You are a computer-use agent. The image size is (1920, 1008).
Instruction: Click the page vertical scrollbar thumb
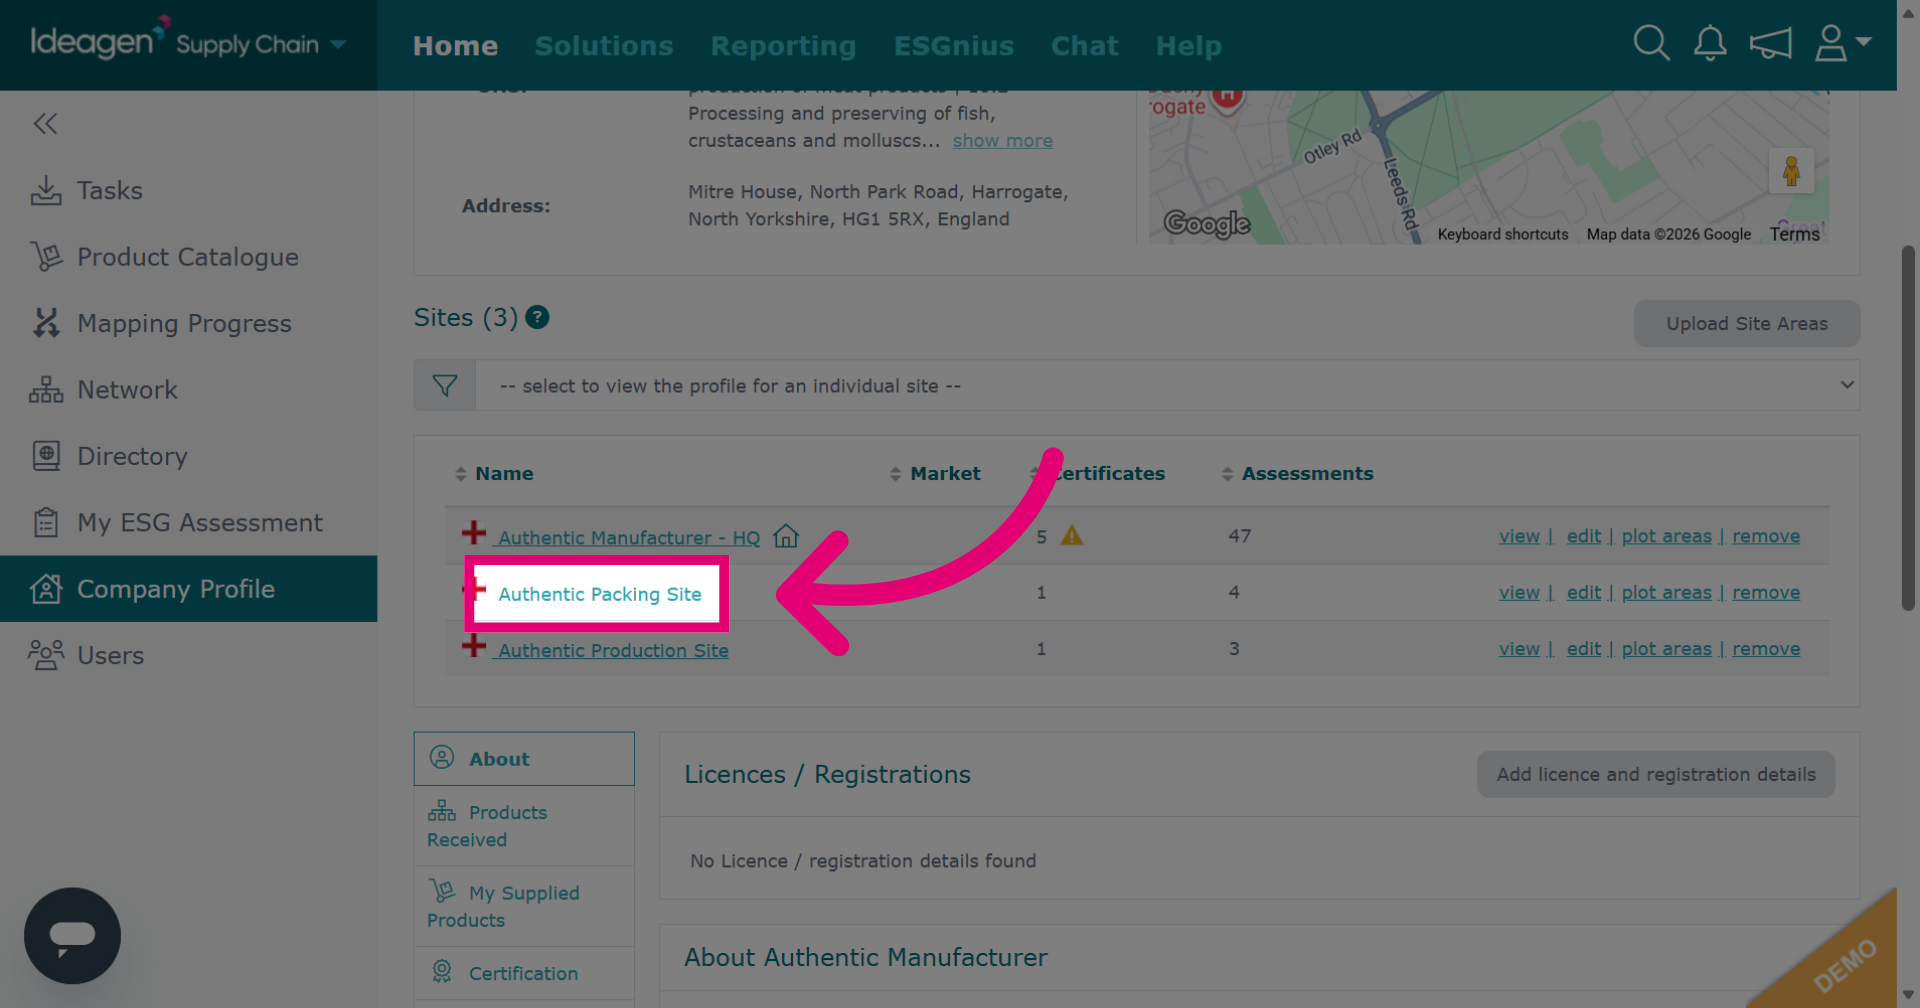pyautogui.click(x=1908, y=428)
